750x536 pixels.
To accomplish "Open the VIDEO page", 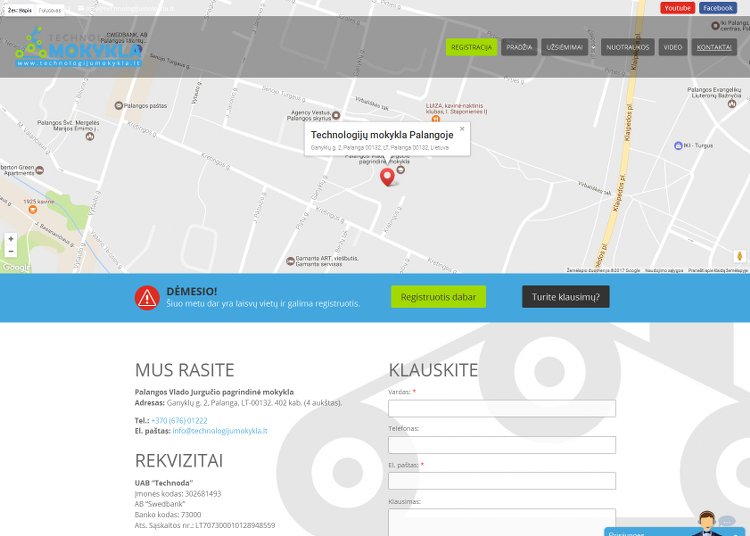I will (673, 47).
